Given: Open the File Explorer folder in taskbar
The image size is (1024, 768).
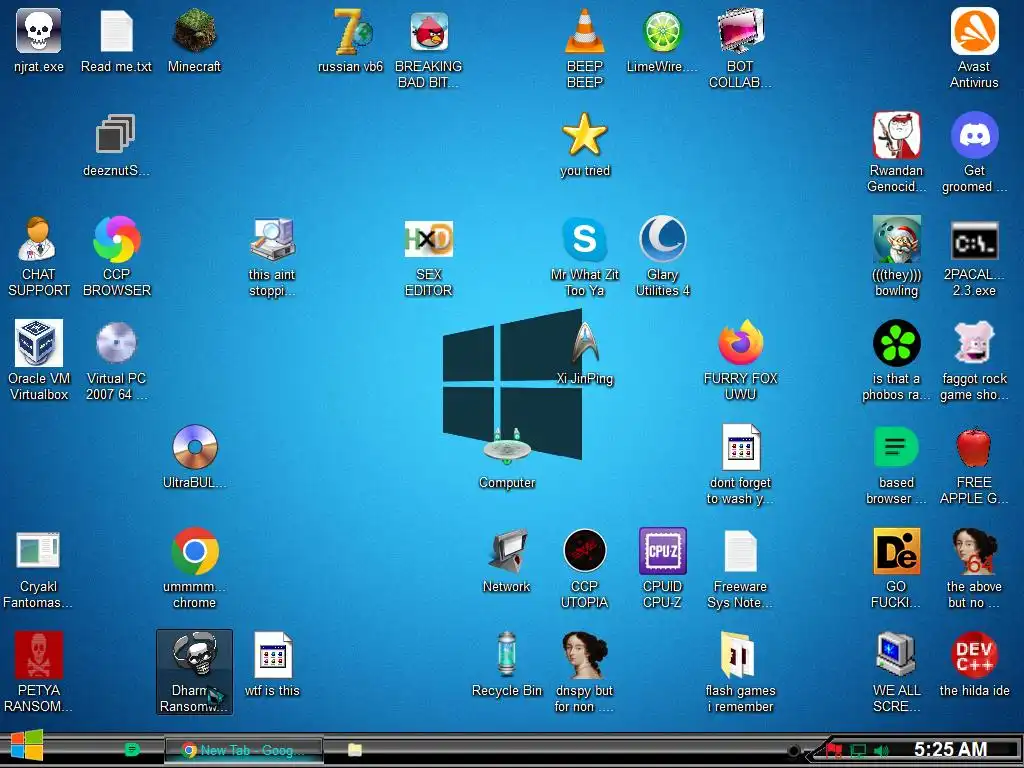Looking at the screenshot, I should pyautogui.click(x=355, y=750).
